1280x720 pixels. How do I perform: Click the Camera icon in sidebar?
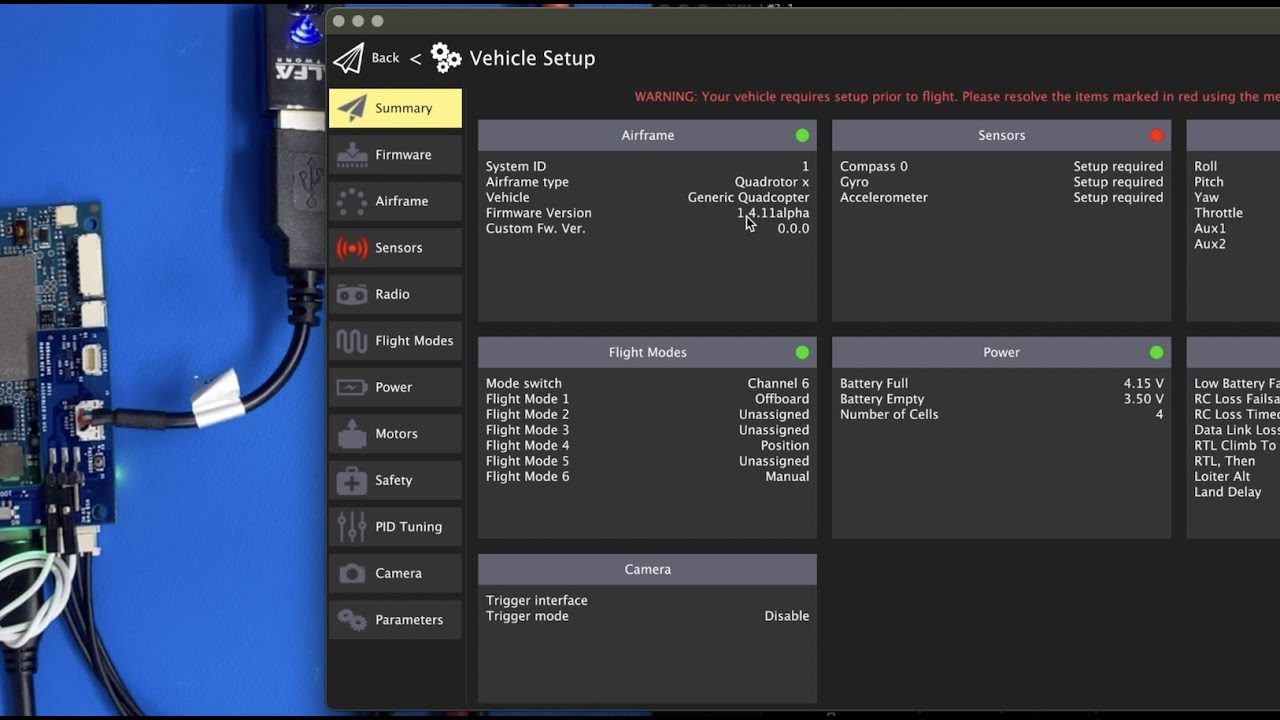tap(351, 573)
